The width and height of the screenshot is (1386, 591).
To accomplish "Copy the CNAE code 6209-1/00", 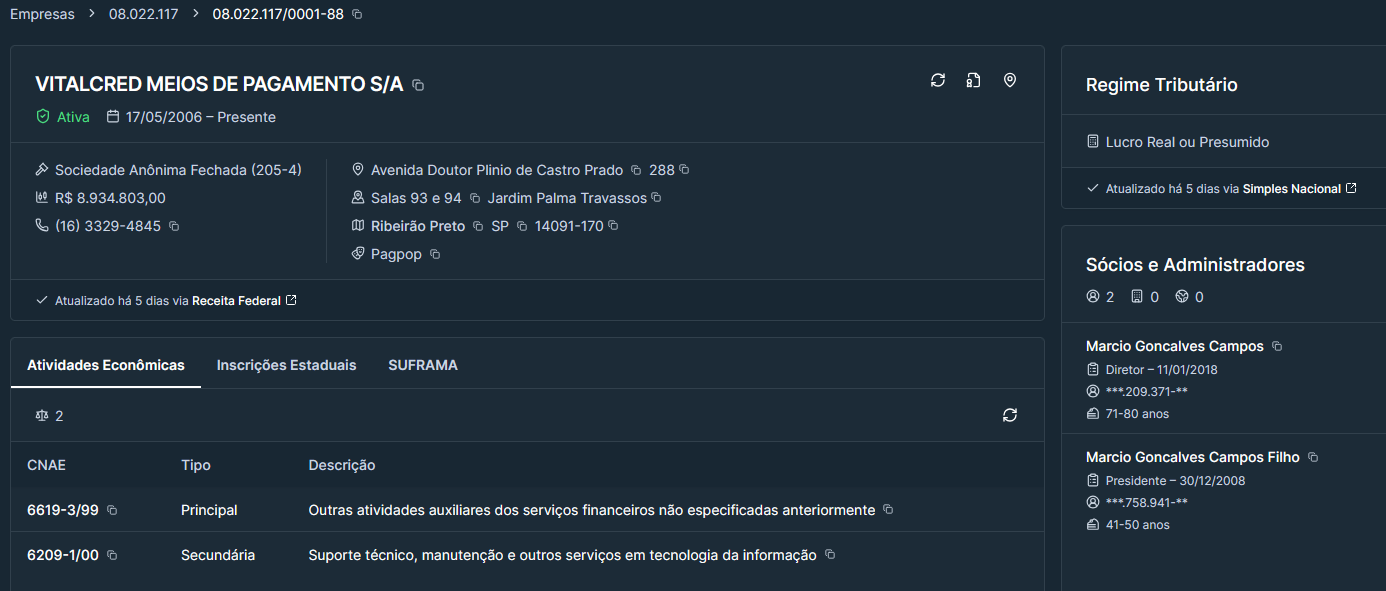I will [x=112, y=555].
